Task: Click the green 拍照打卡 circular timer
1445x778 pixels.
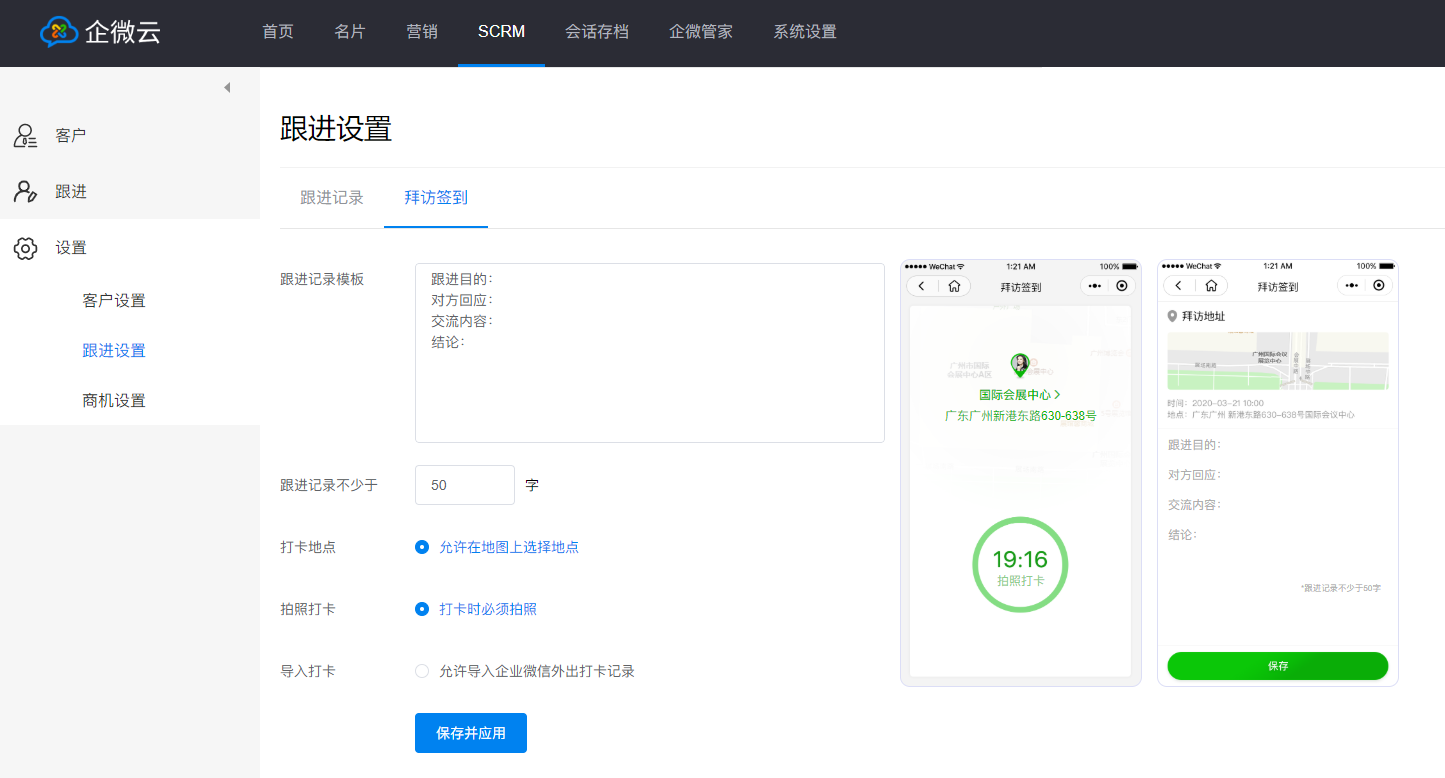Action: point(1020,565)
